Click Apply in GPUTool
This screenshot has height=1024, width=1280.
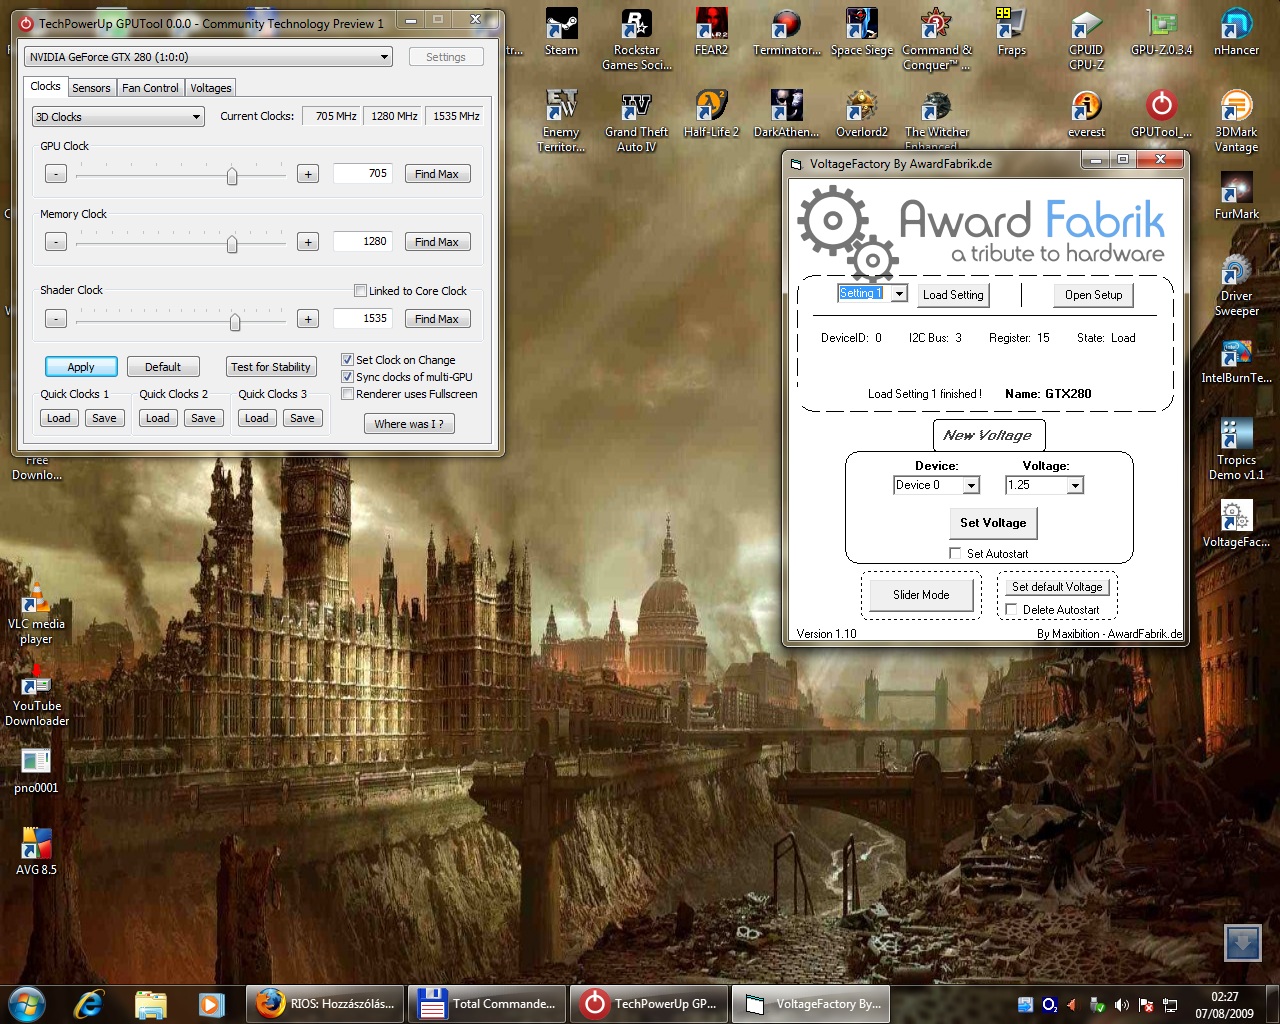81,367
